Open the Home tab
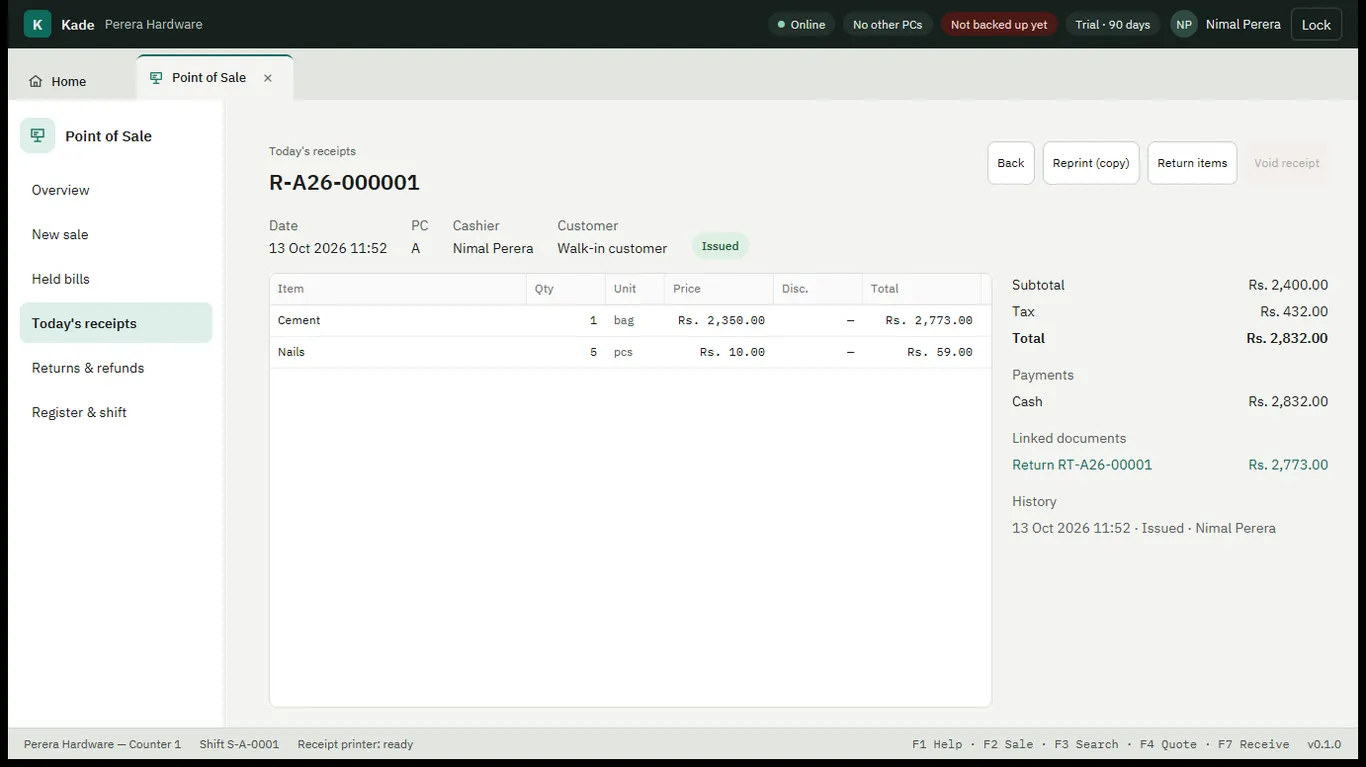This screenshot has width=1366, height=767. click(58, 81)
